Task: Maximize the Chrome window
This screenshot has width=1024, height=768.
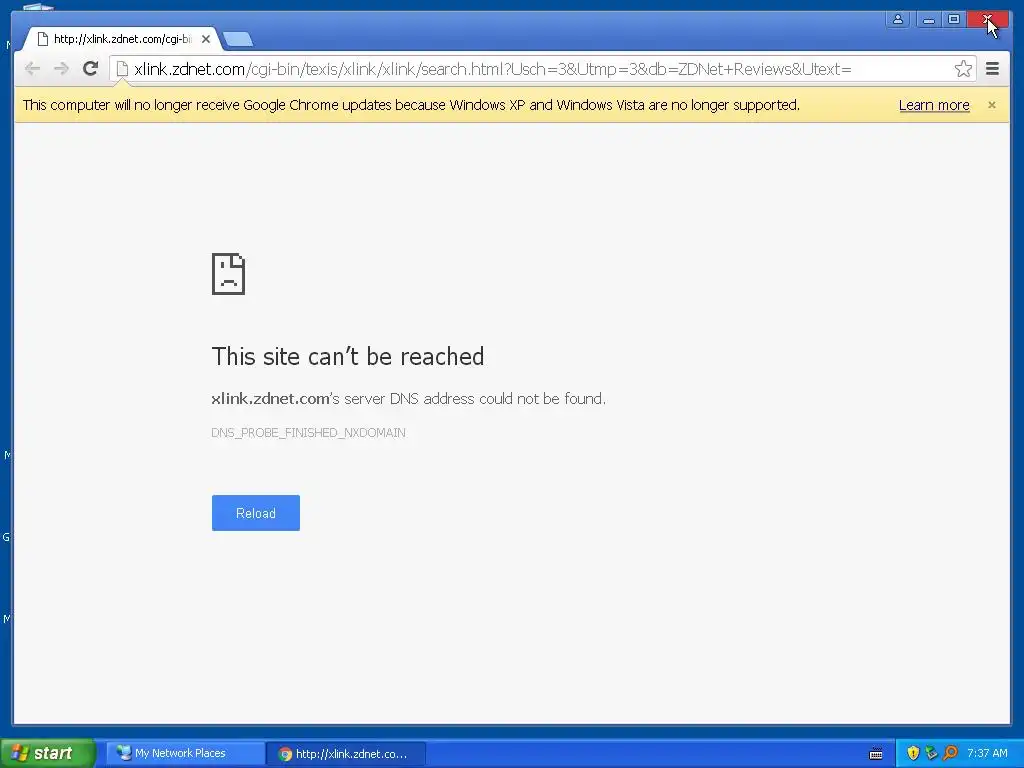Action: [x=953, y=20]
